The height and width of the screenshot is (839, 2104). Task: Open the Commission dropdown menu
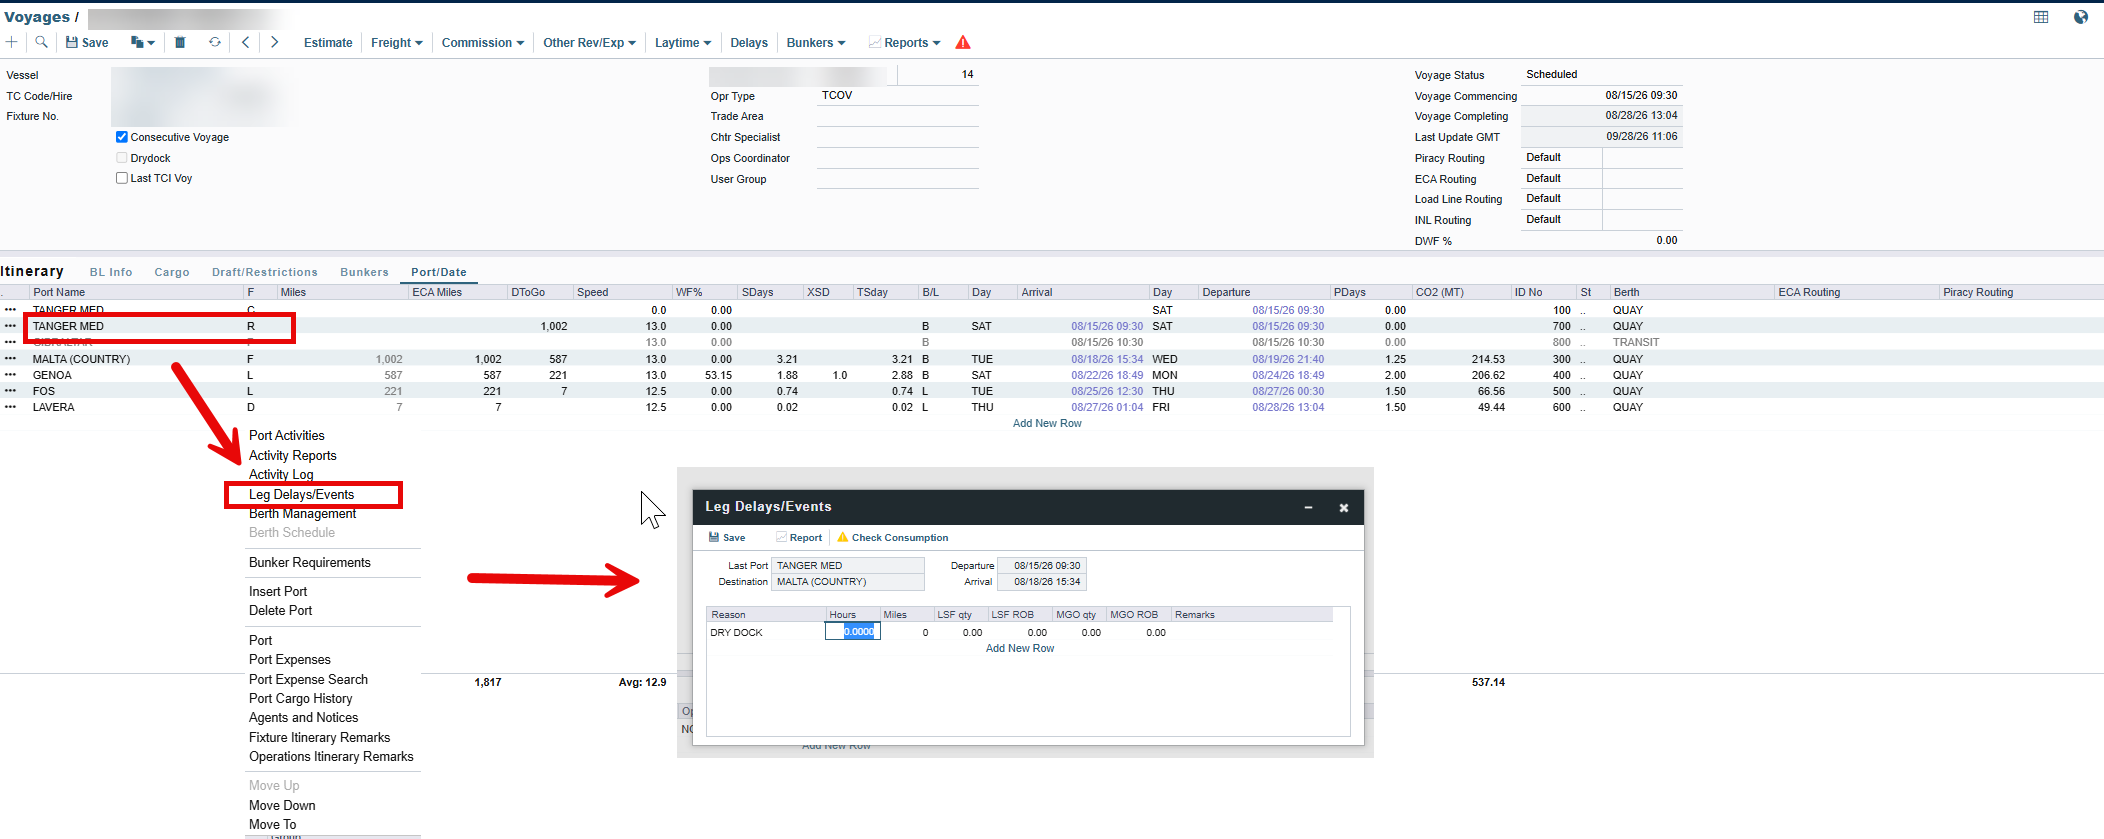(483, 42)
